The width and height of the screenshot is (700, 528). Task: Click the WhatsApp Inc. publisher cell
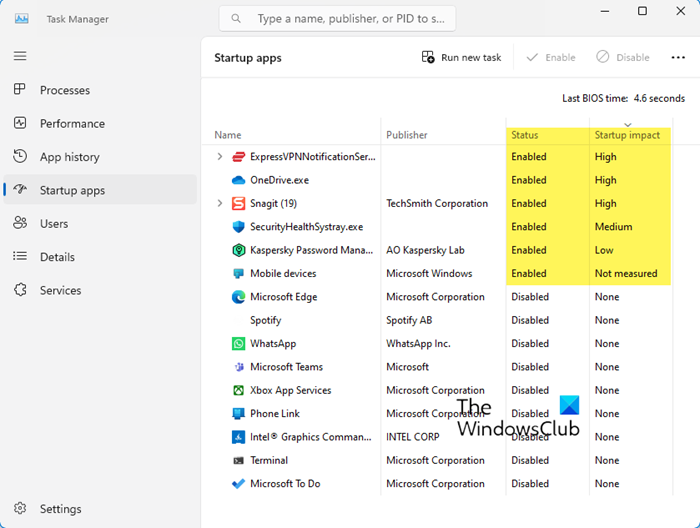tap(418, 344)
